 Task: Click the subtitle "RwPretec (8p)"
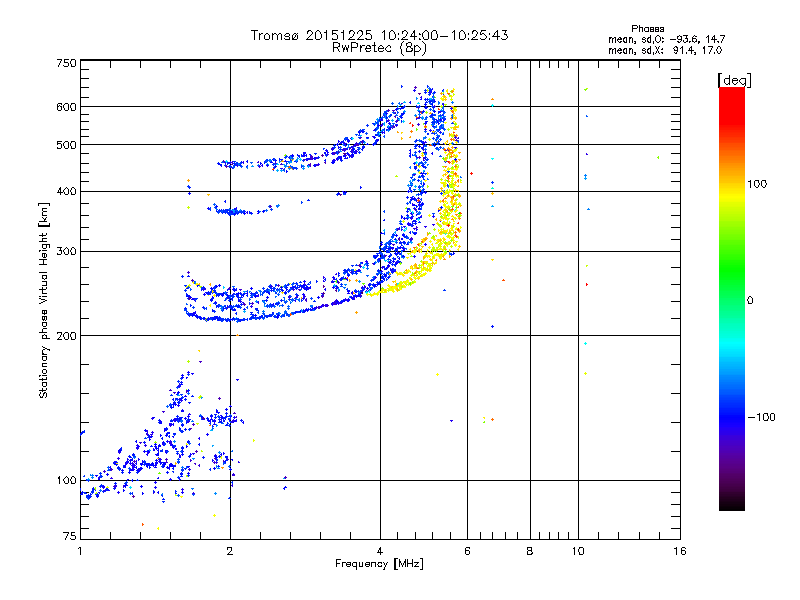point(379,48)
